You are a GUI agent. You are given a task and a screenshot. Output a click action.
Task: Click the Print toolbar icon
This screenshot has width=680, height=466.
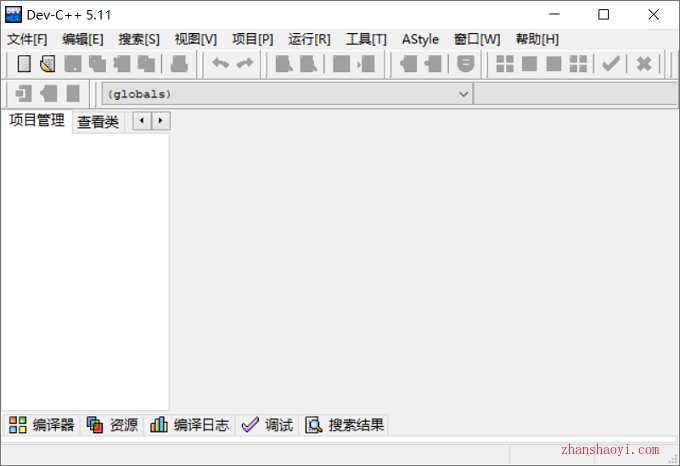(x=179, y=64)
